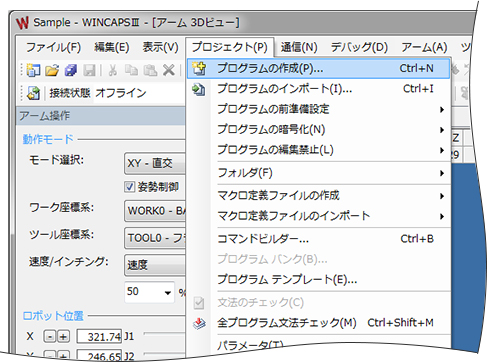Open the 速度/インチング dropdown
Image resolution: width=487 pixels, height=362 pixels.
pyautogui.click(x=155, y=265)
